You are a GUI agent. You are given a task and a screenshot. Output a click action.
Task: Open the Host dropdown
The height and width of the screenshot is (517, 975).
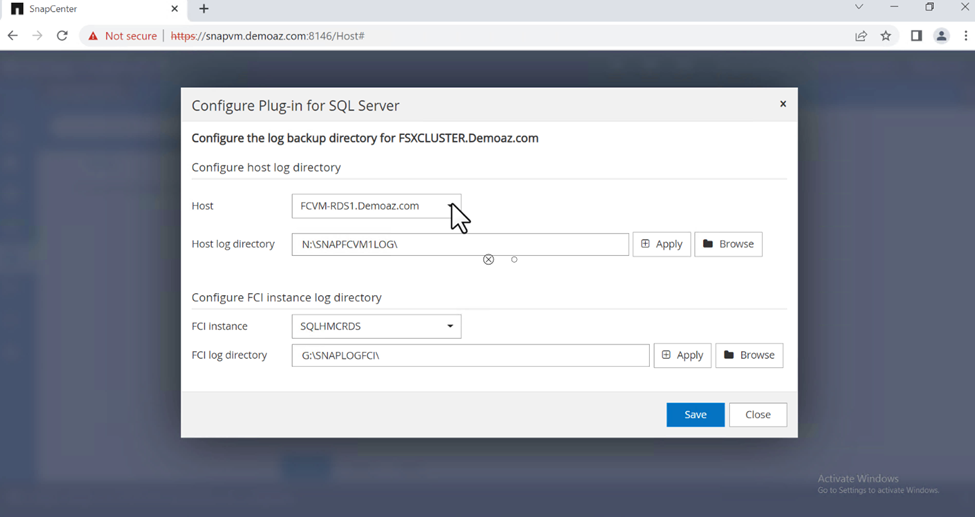[376, 206]
